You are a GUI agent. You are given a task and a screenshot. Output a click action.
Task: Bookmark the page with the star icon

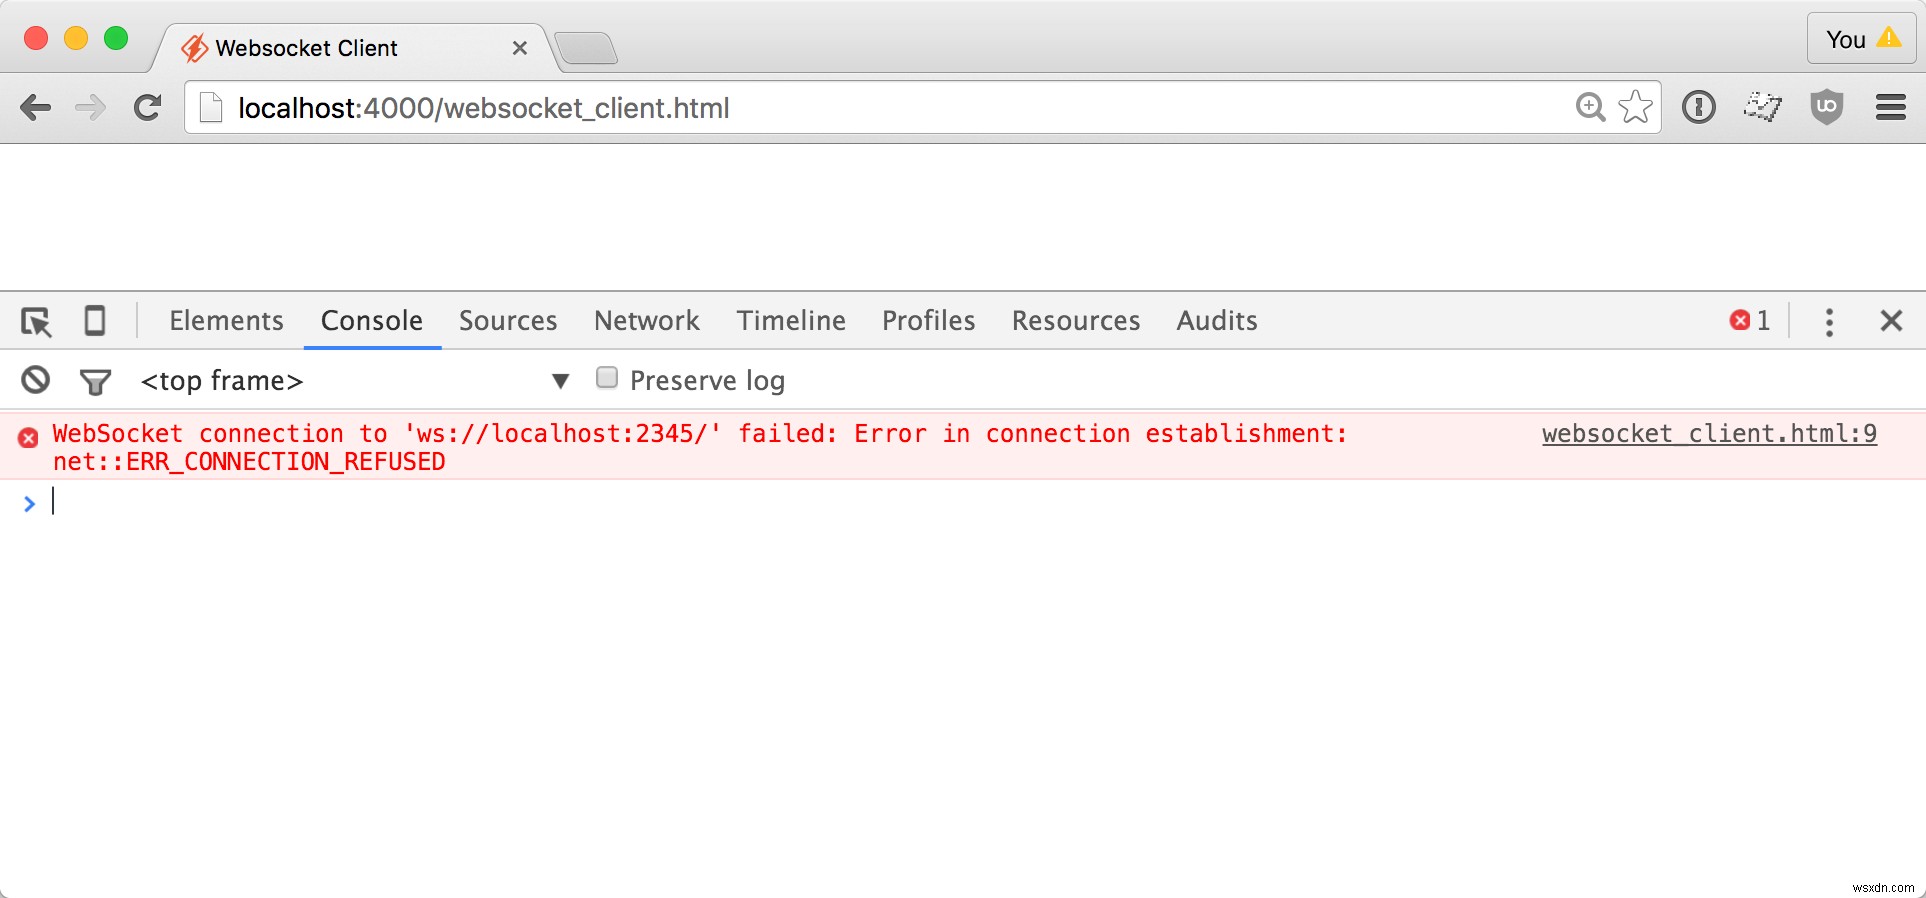coord(1634,107)
